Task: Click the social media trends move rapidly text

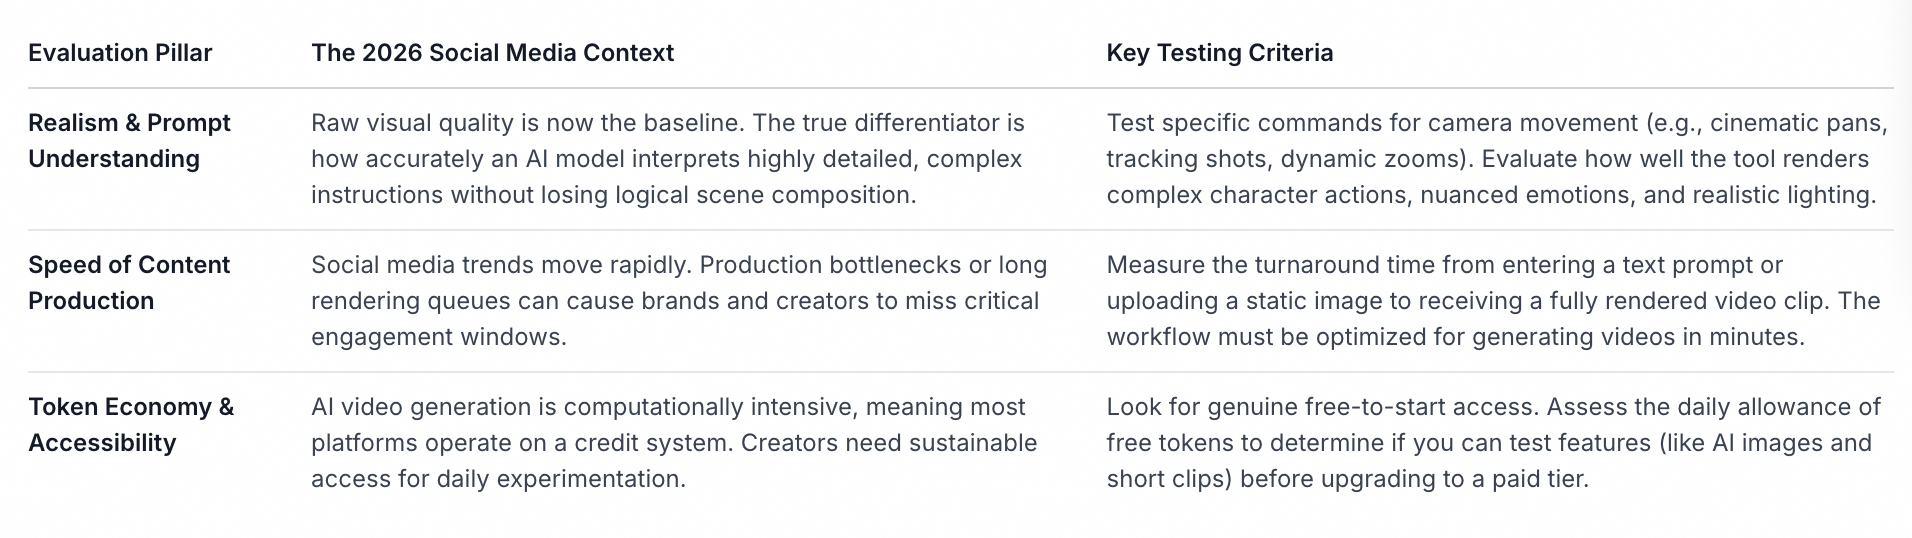Action: point(679,301)
